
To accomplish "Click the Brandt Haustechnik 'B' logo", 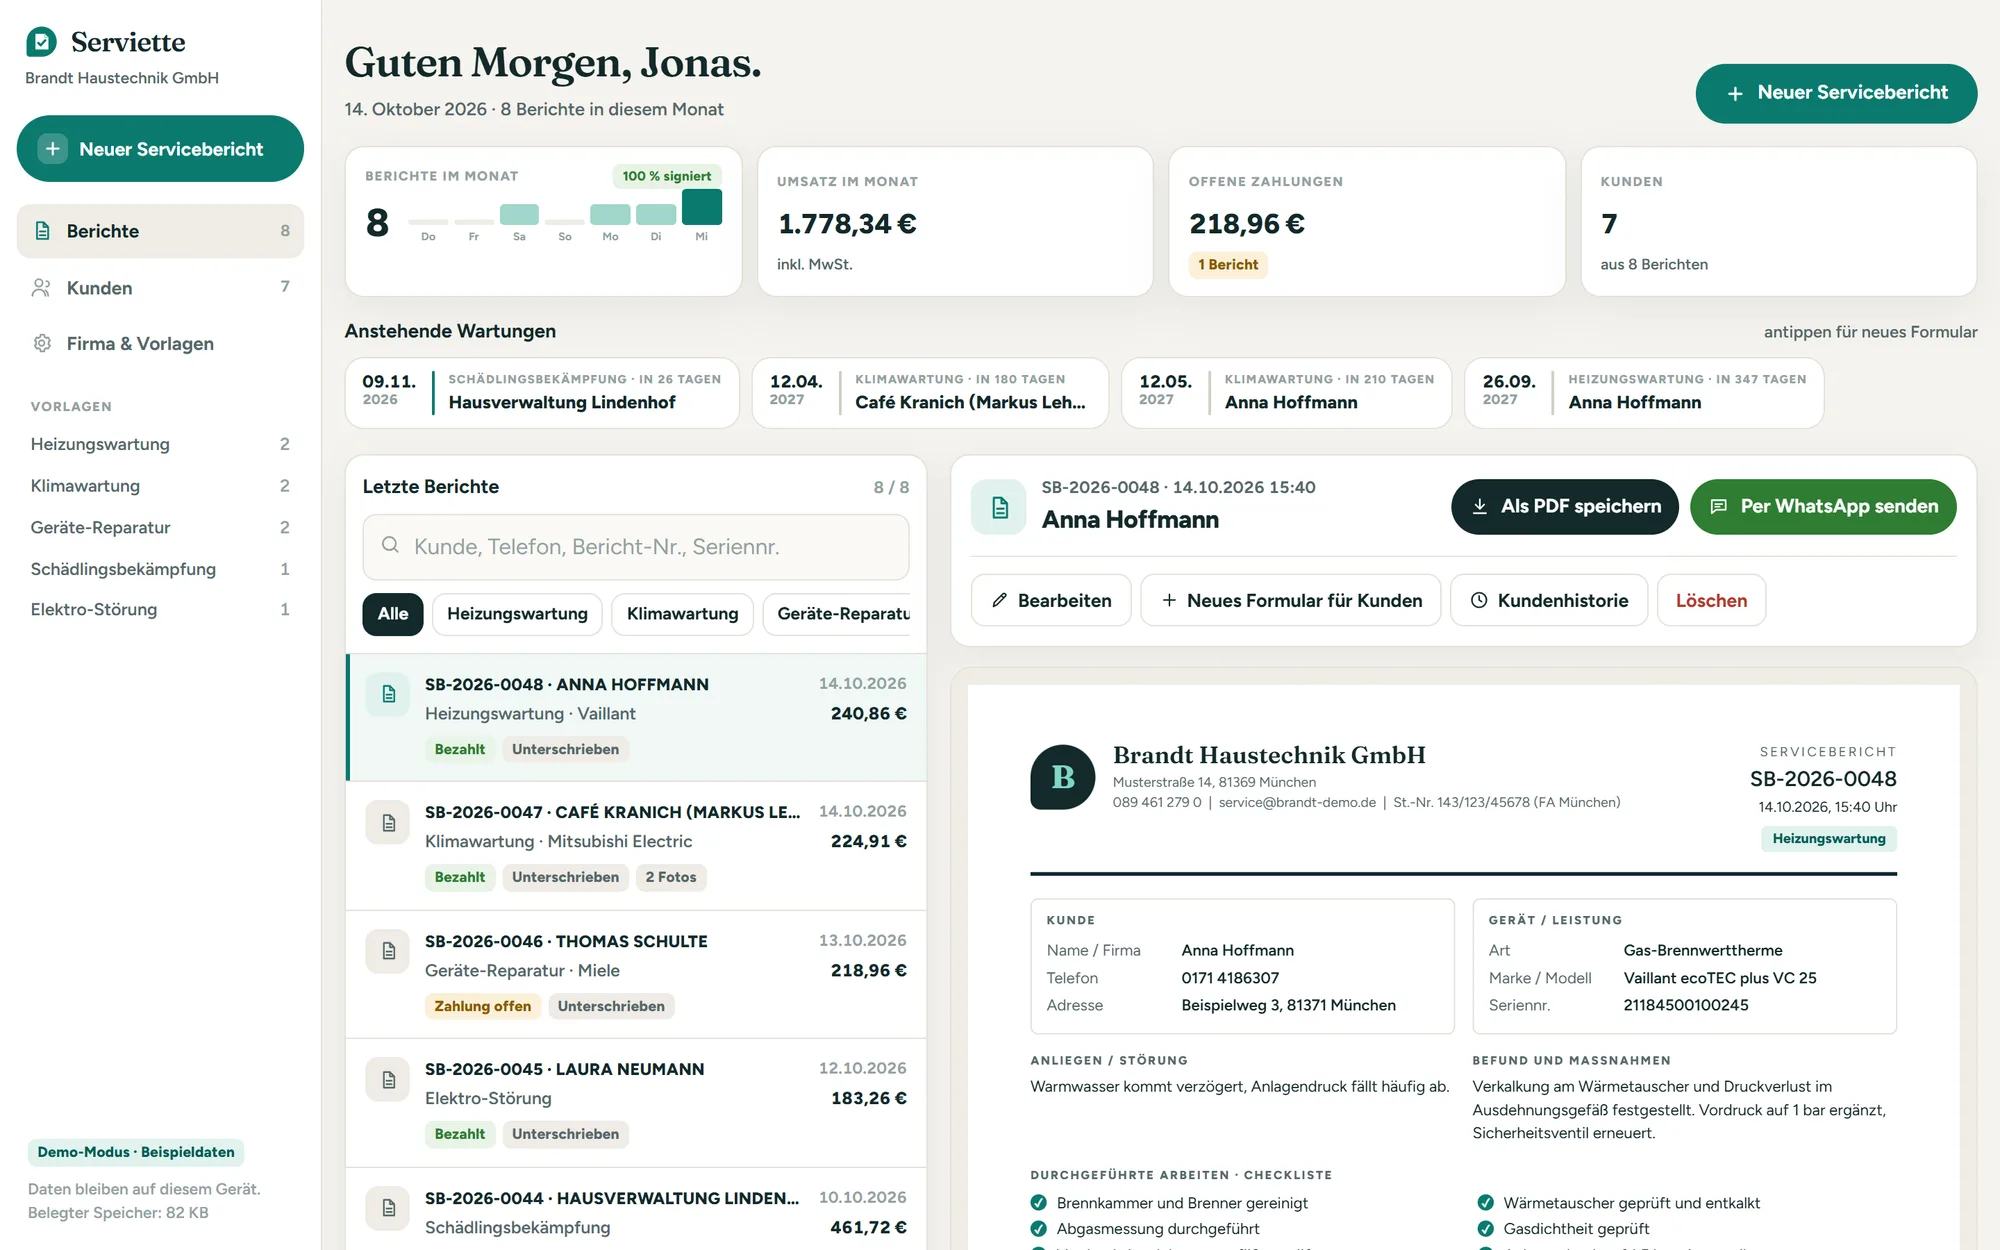I will pyautogui.click(x=1063, y=777).
